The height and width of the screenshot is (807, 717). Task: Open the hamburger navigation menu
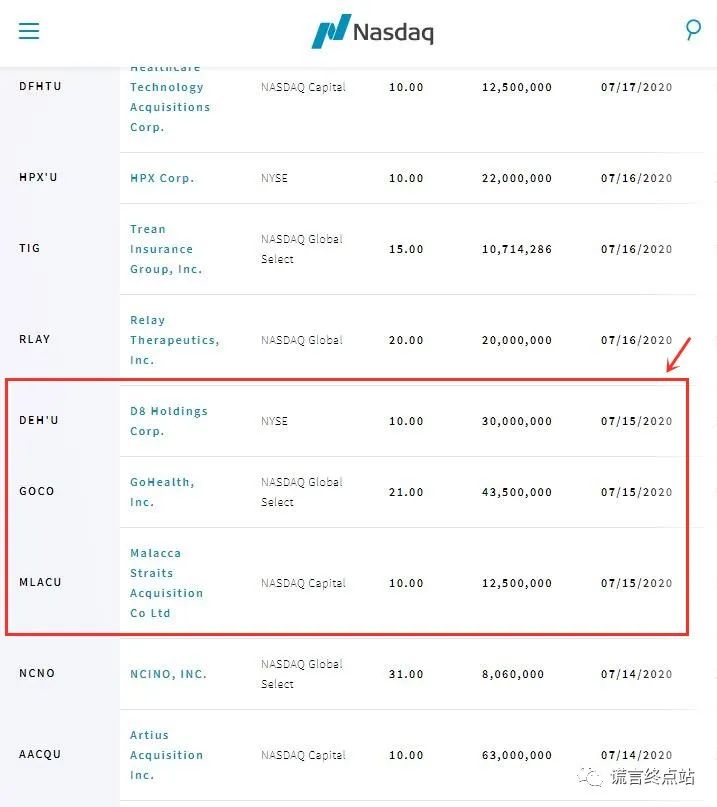(x=29, y=31)
